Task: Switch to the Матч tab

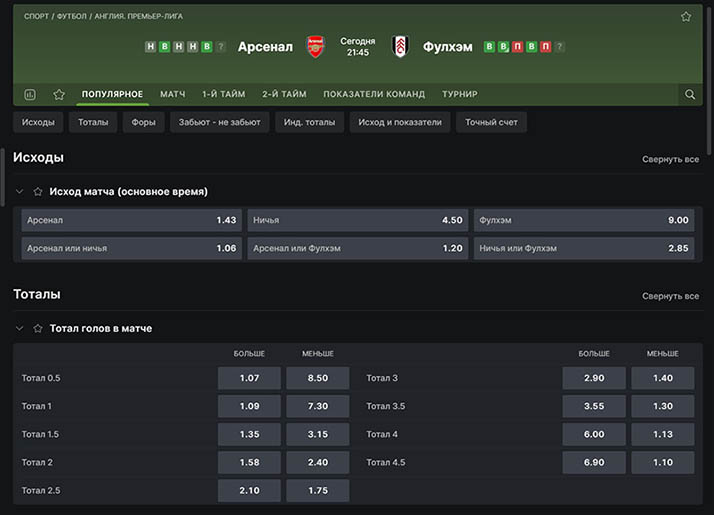Action: (x=173, y=94)
